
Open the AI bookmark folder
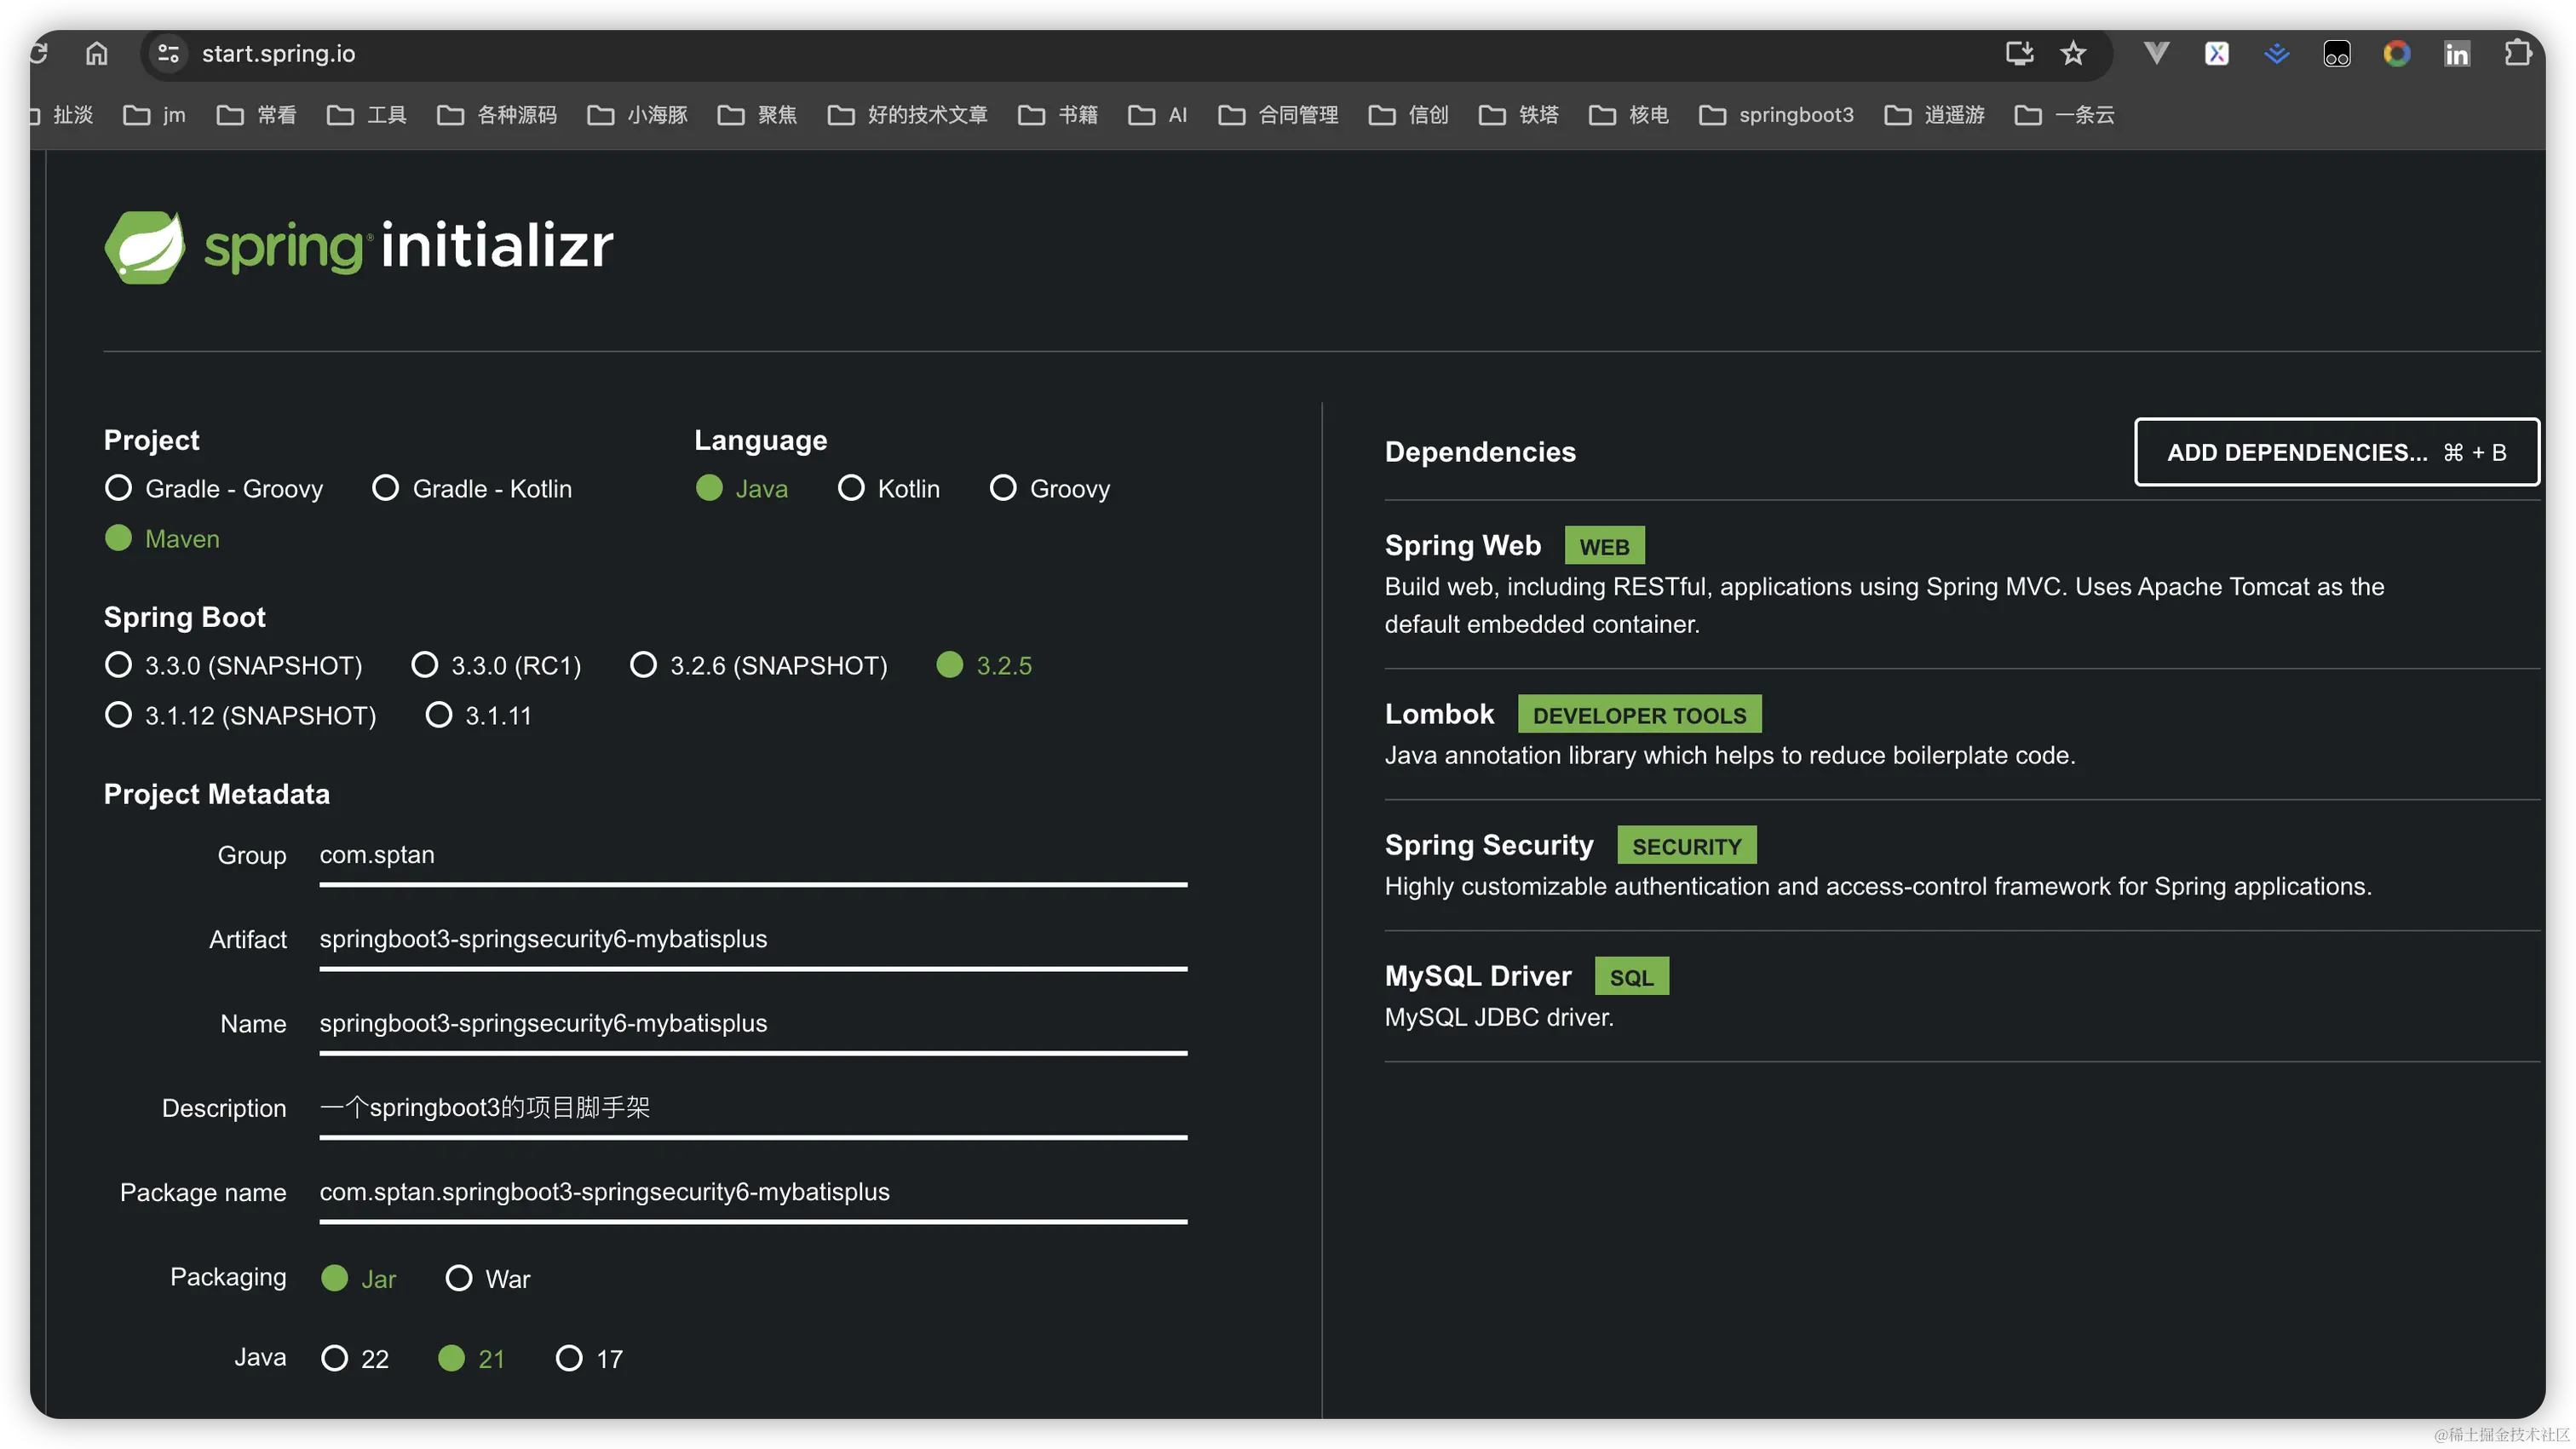click(1157, 115)
